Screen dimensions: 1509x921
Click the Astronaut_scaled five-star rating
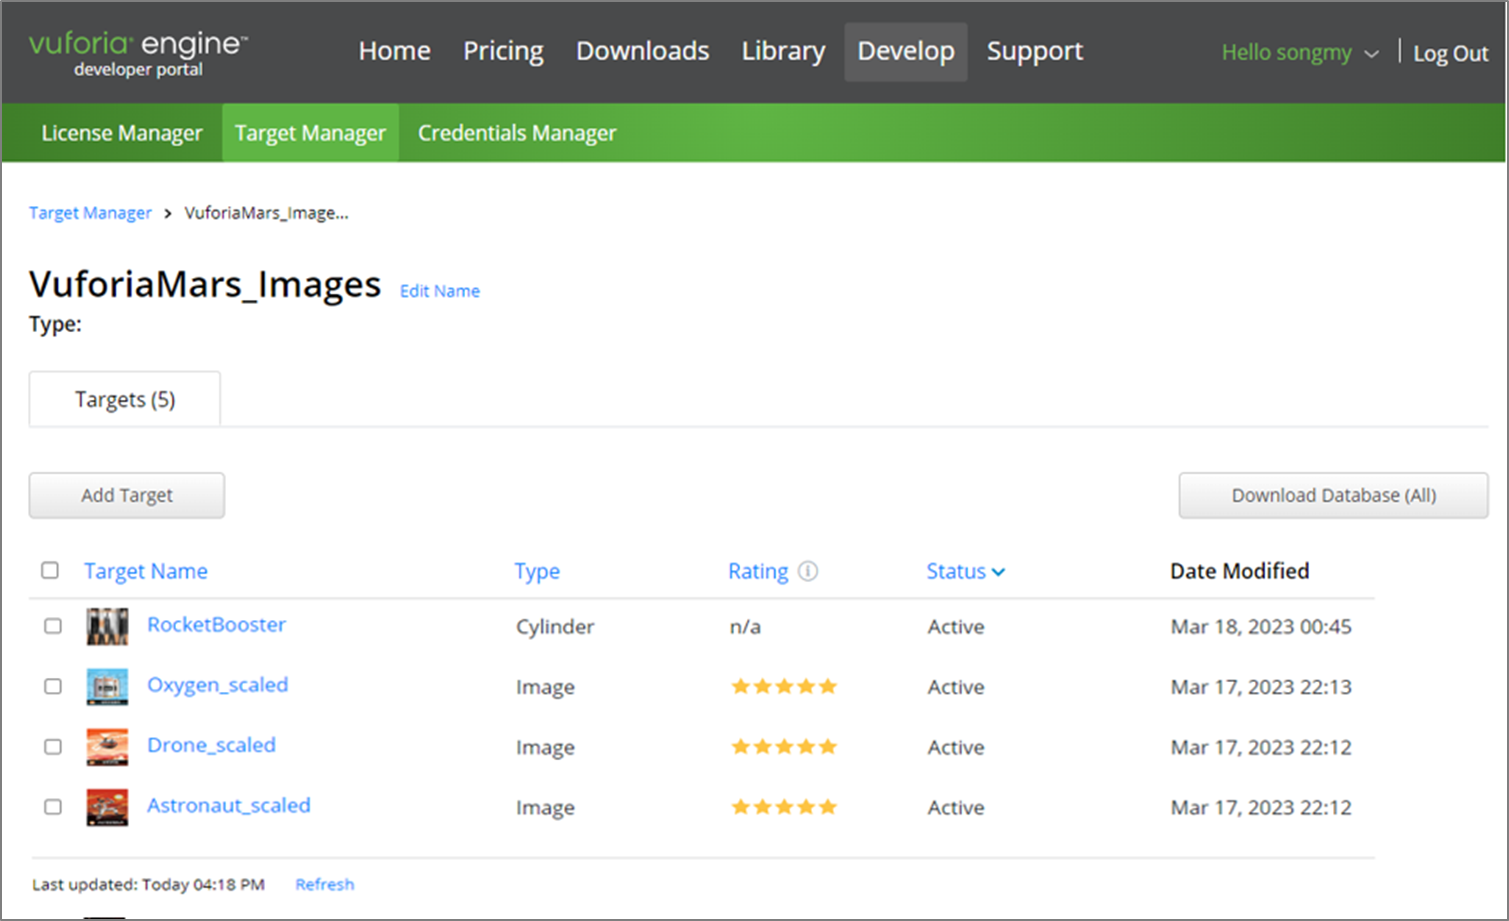[x=784, y=806]
